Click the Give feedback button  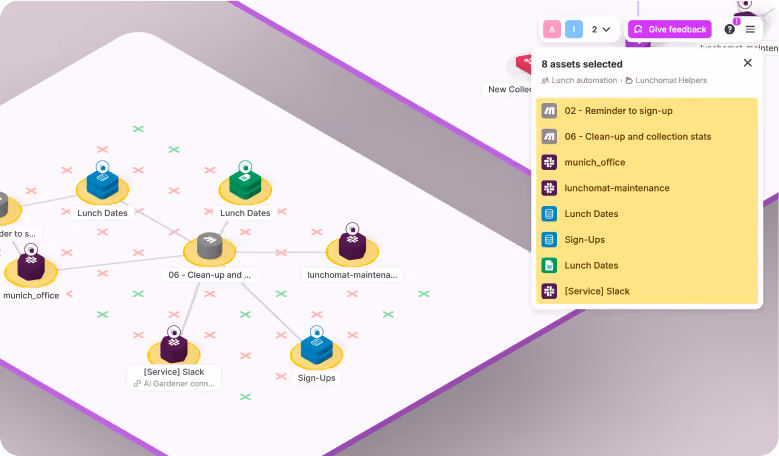(670, 29)
